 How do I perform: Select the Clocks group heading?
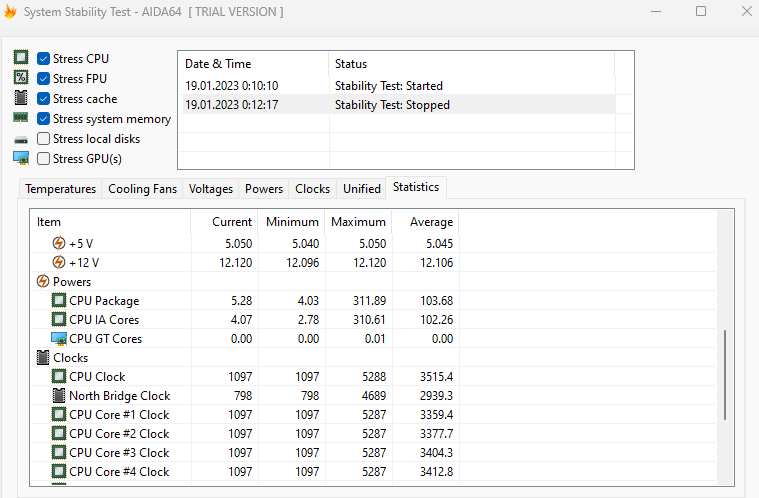tap(71, 358)
